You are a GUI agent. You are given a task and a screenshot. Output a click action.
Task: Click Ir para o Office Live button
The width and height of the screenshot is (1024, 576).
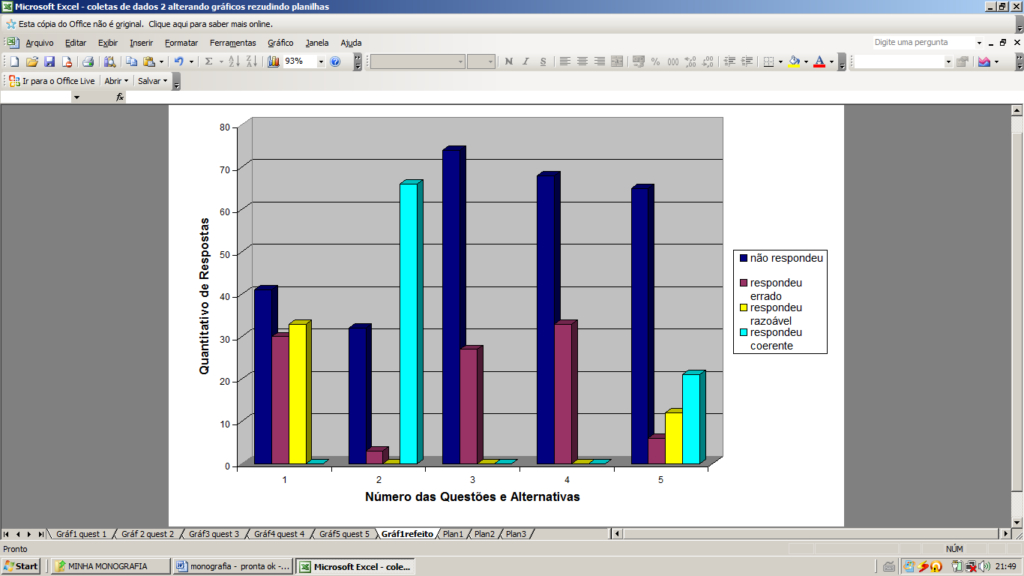[52, 81]
